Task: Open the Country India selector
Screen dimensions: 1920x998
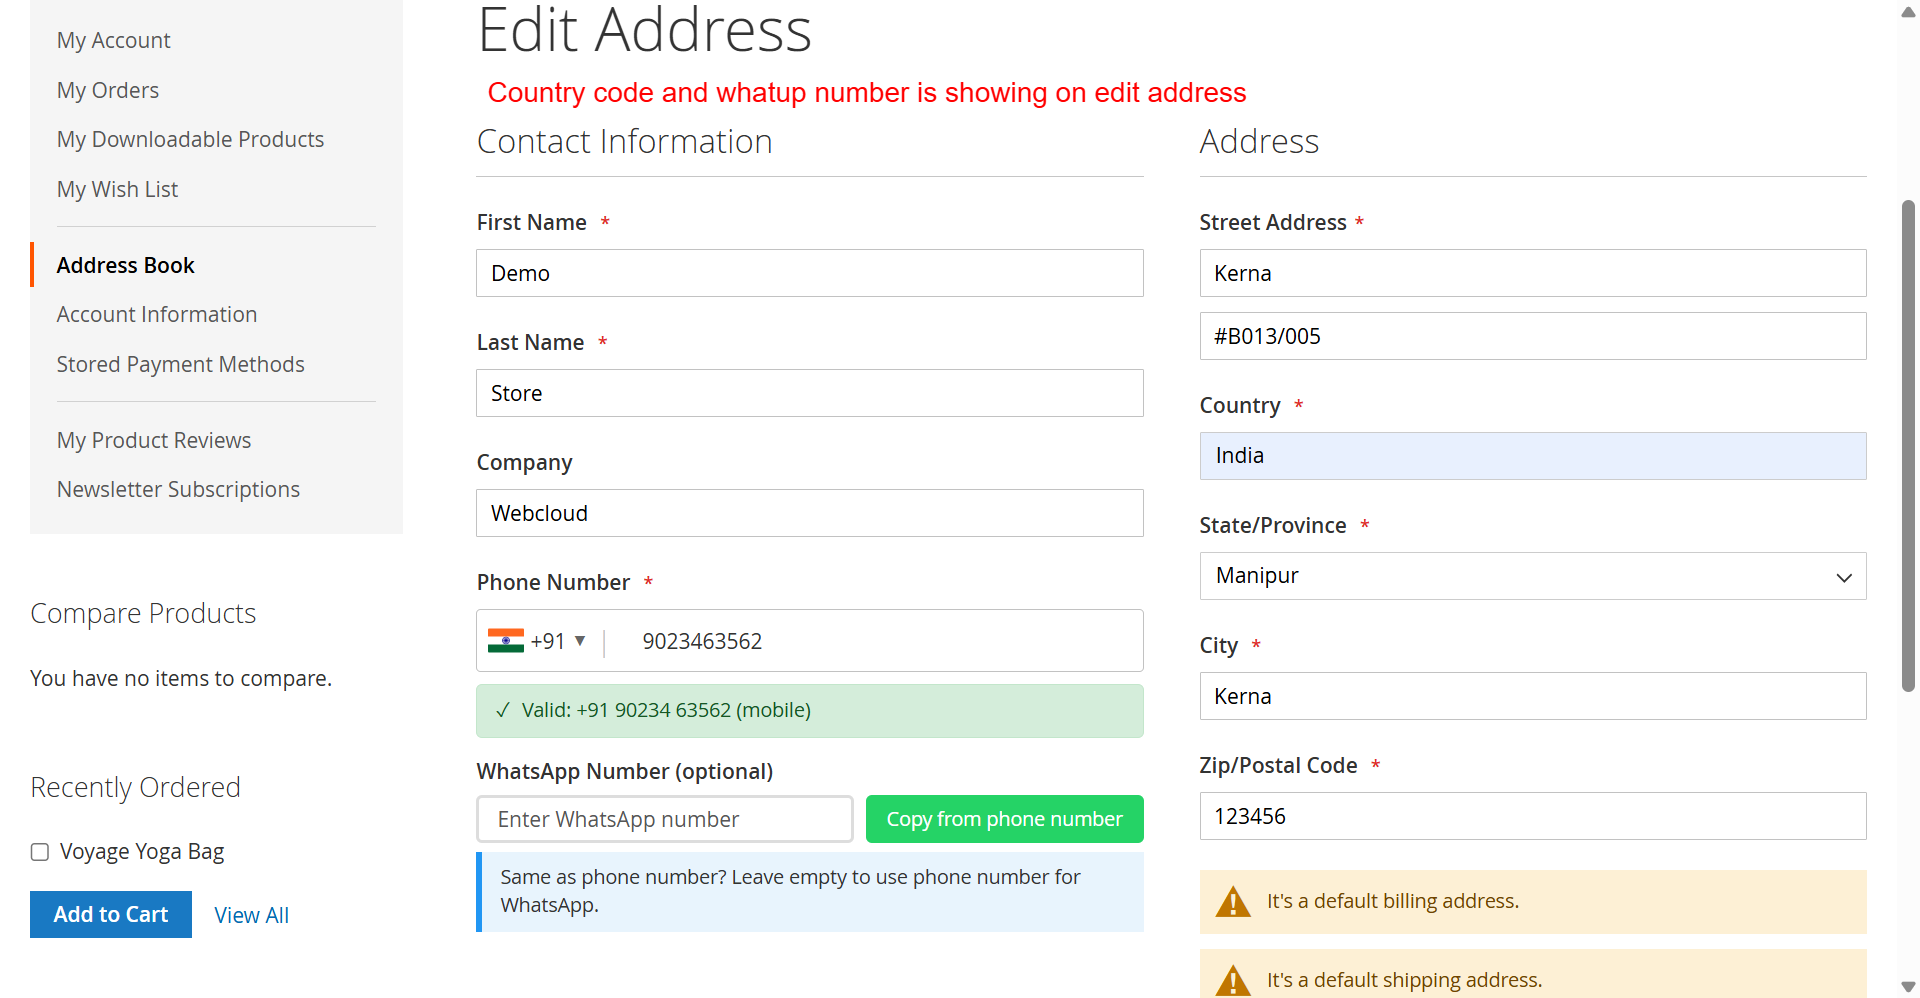Action: tap(1532, 456)
